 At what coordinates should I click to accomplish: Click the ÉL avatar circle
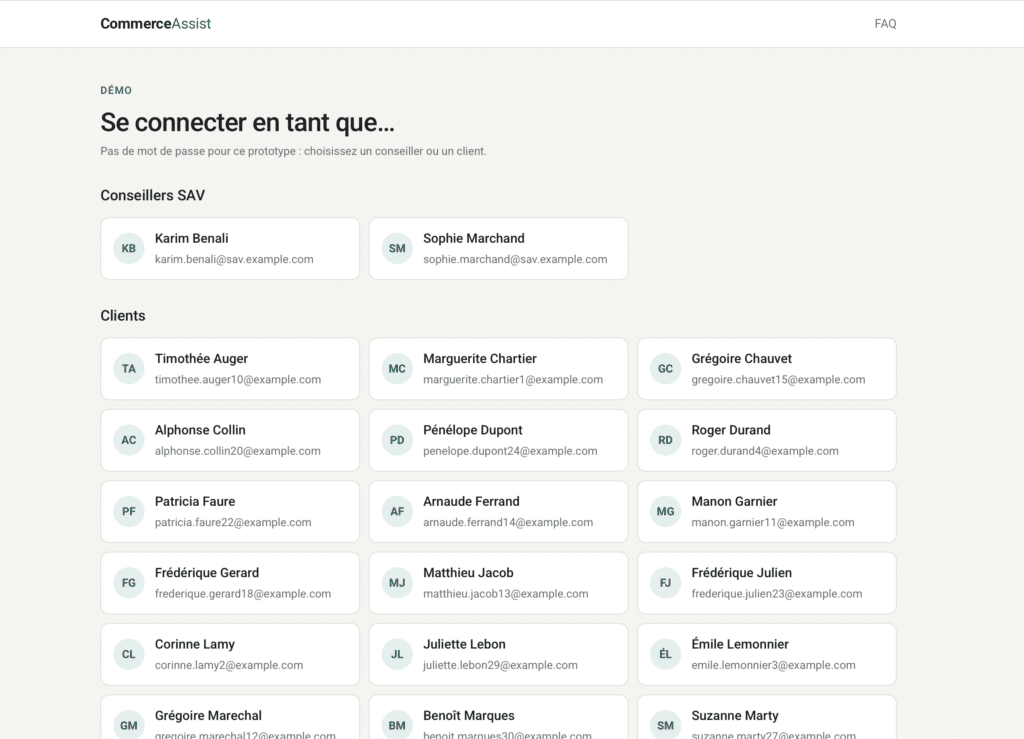coord(665,654)
